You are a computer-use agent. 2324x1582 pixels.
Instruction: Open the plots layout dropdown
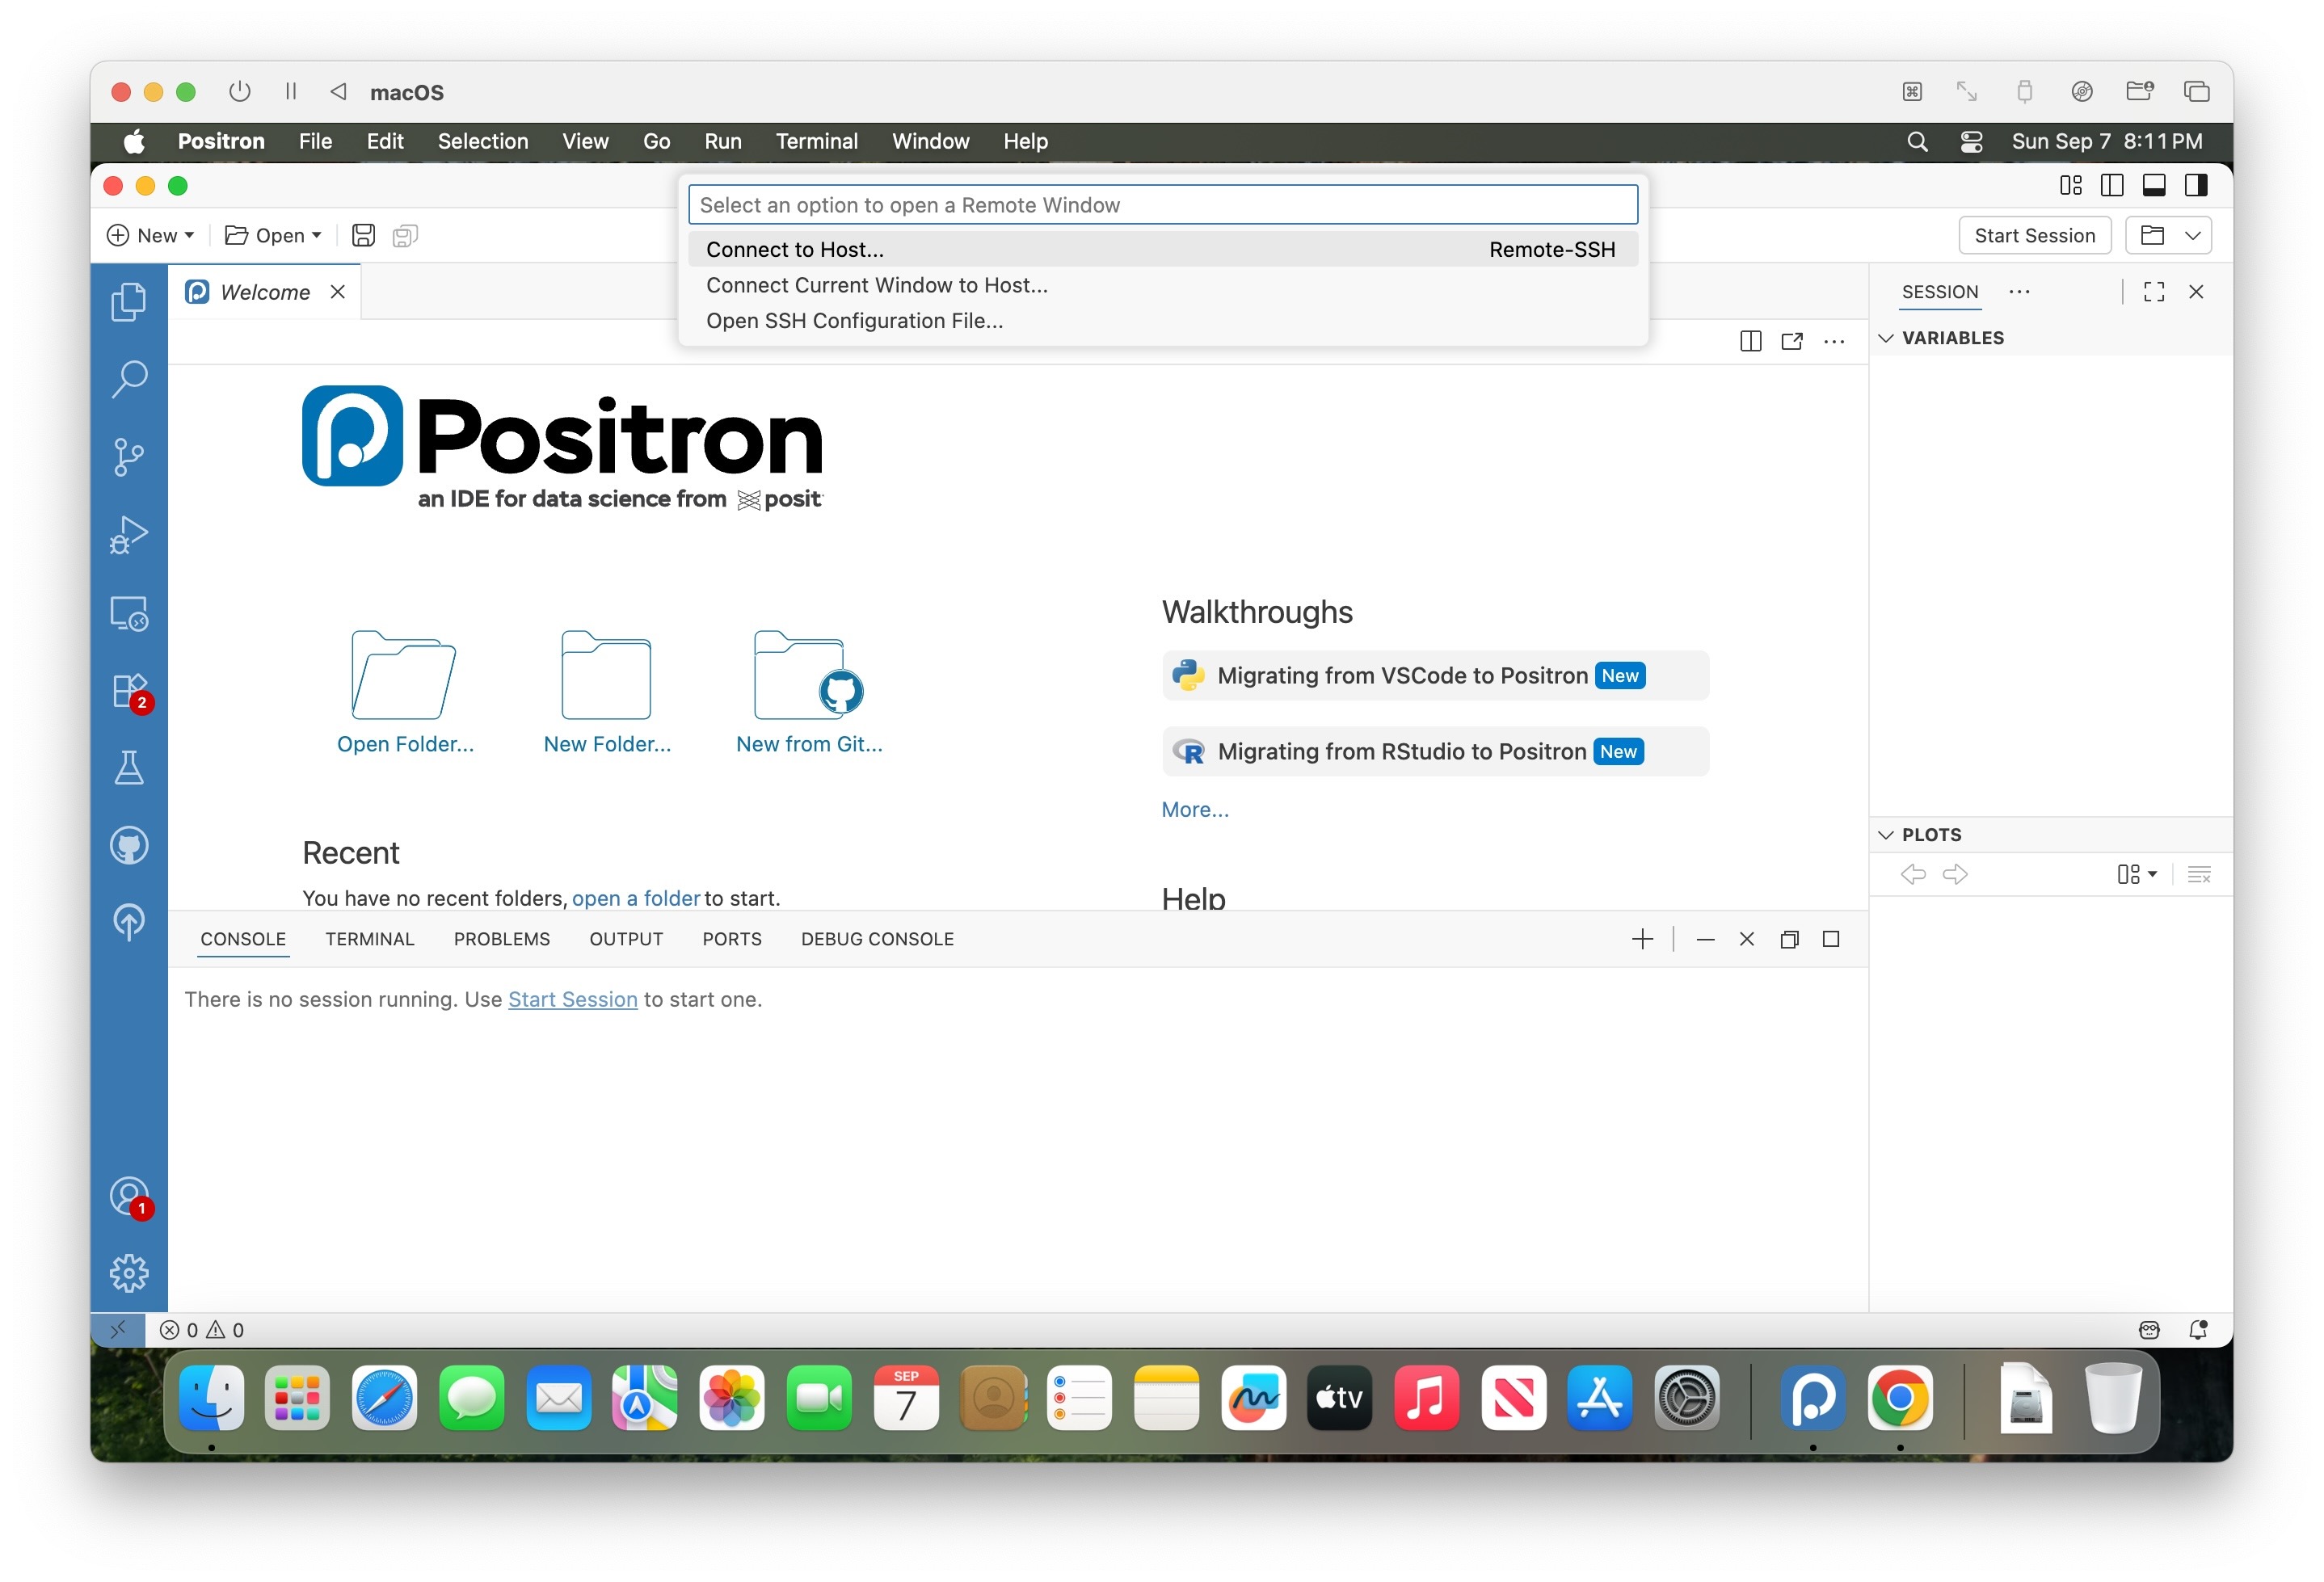click(x=2137, y=874)
